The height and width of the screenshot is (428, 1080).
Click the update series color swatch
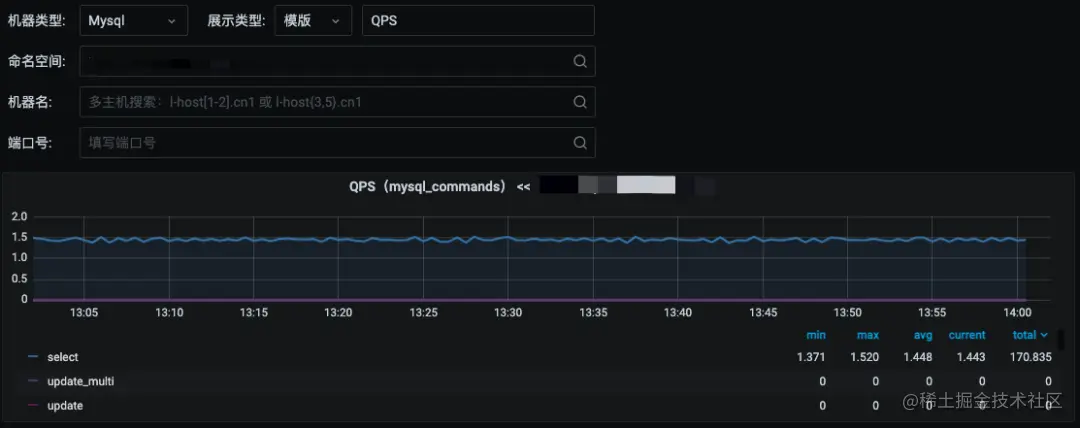click(32, 406)
